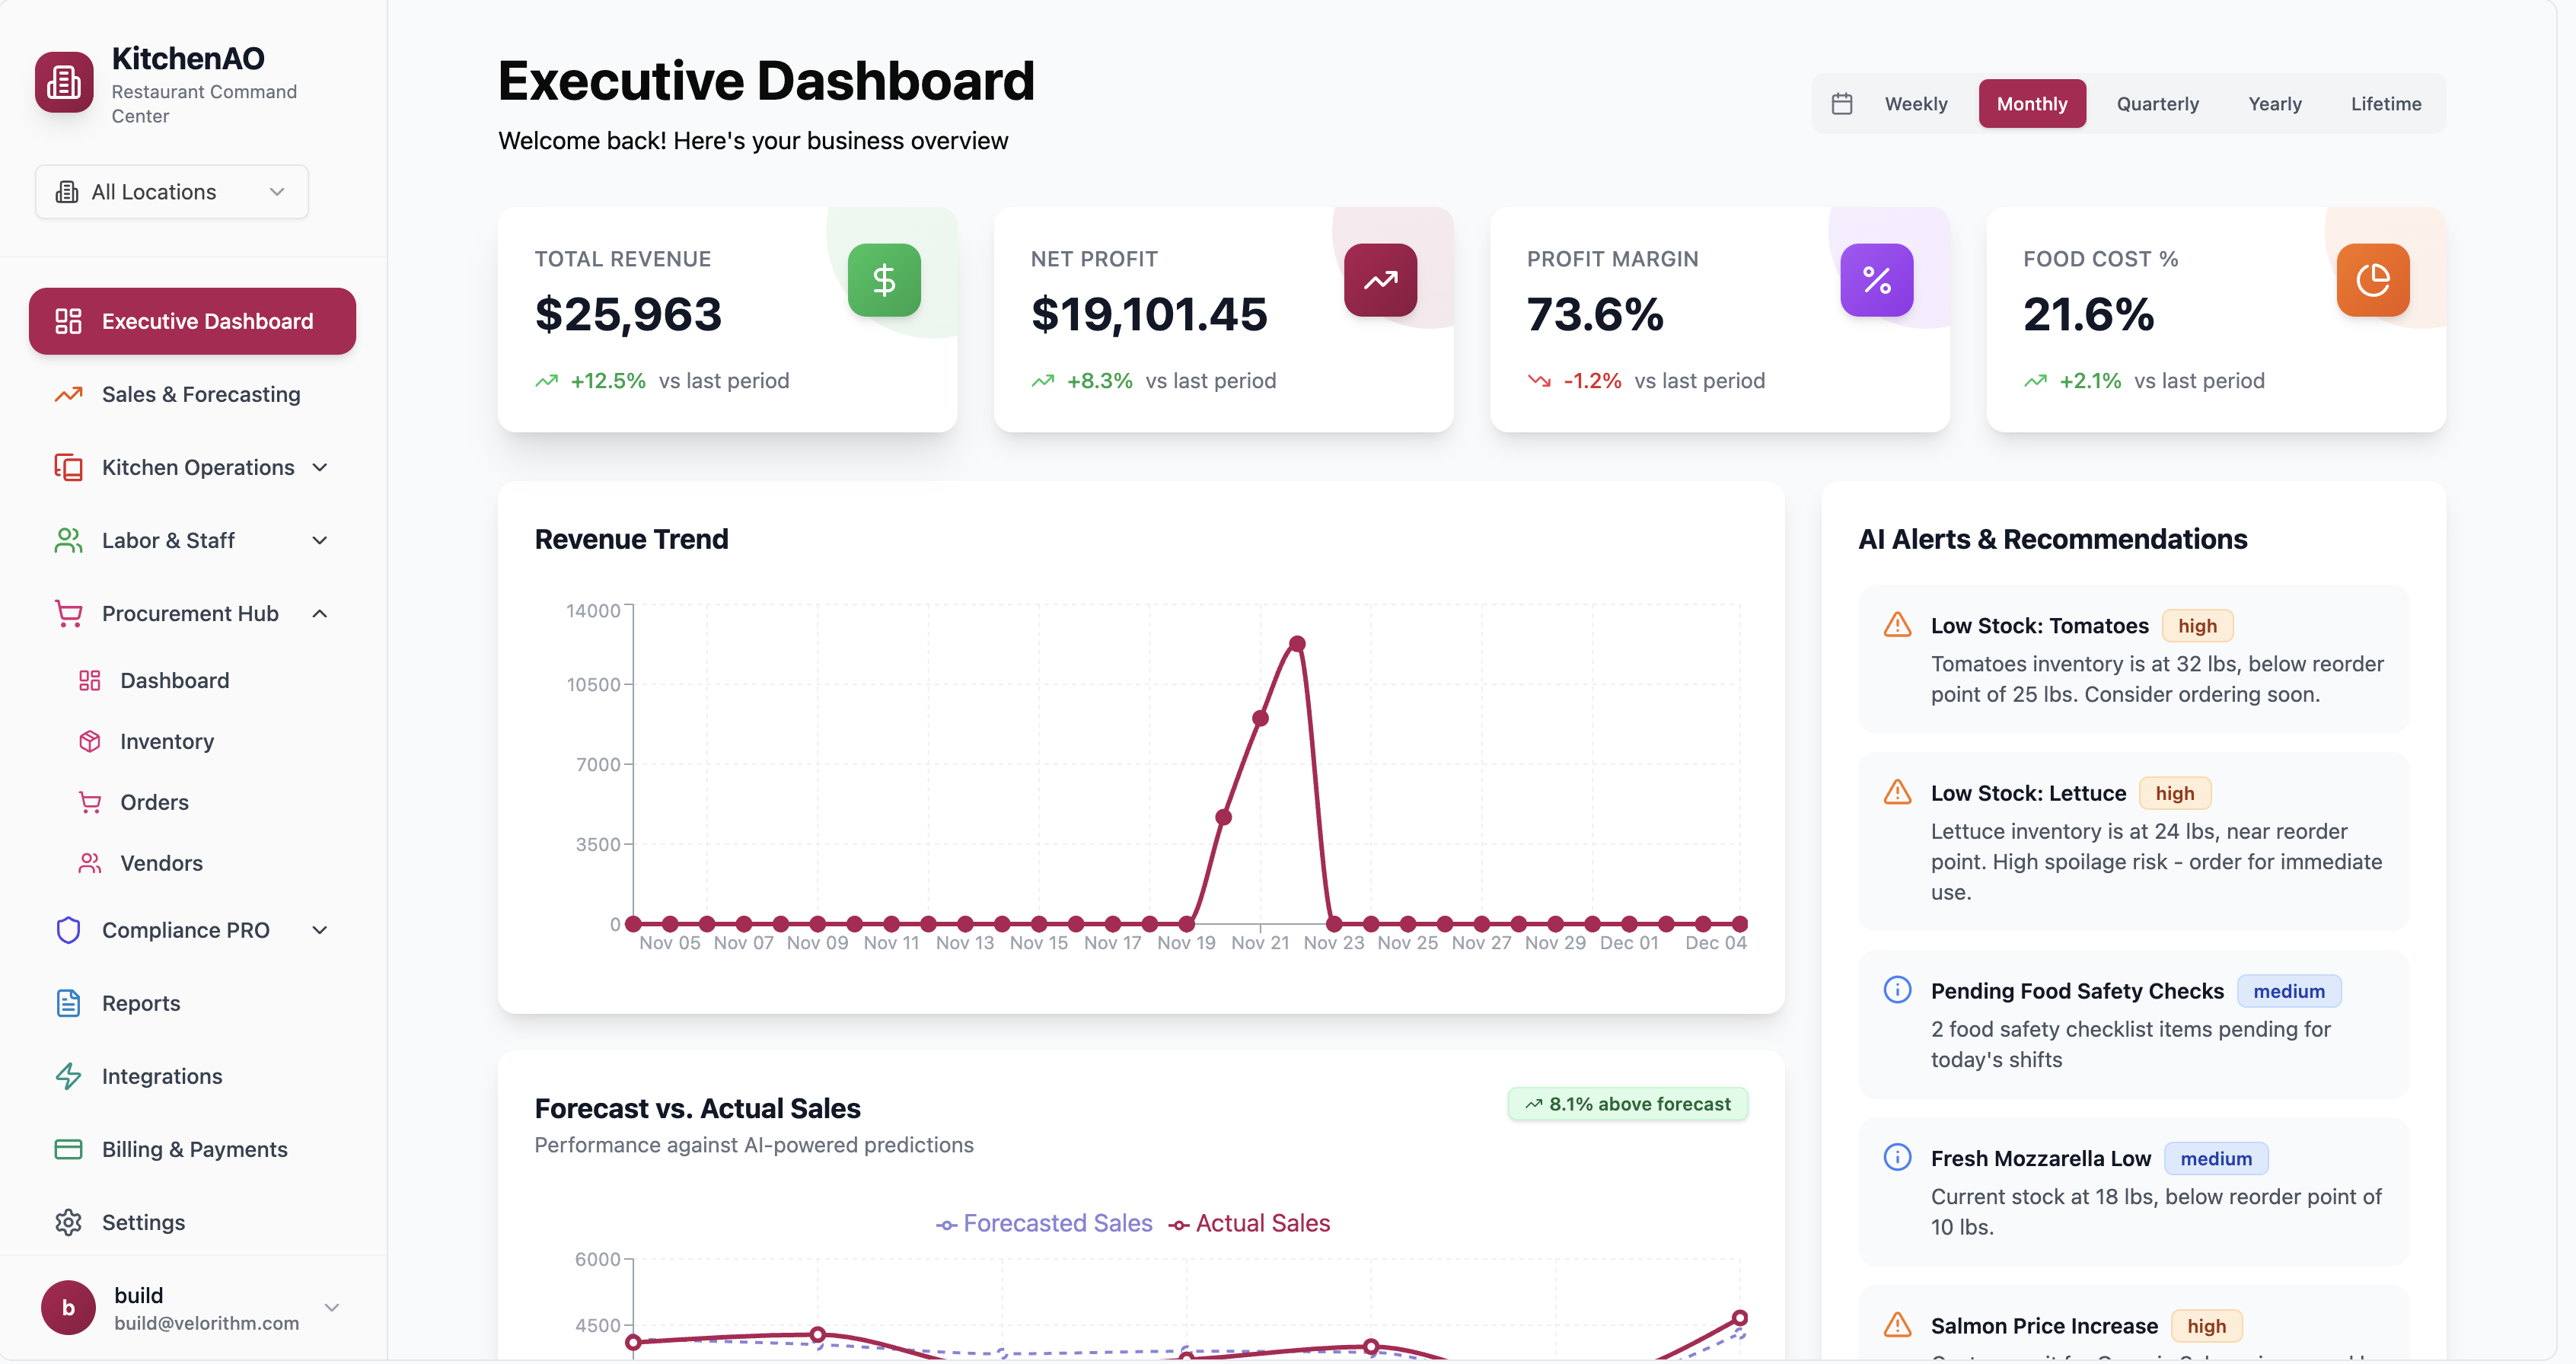Click the Billing & Payments card icon
This screenshot has height=1364, width=2576.
67,1149
